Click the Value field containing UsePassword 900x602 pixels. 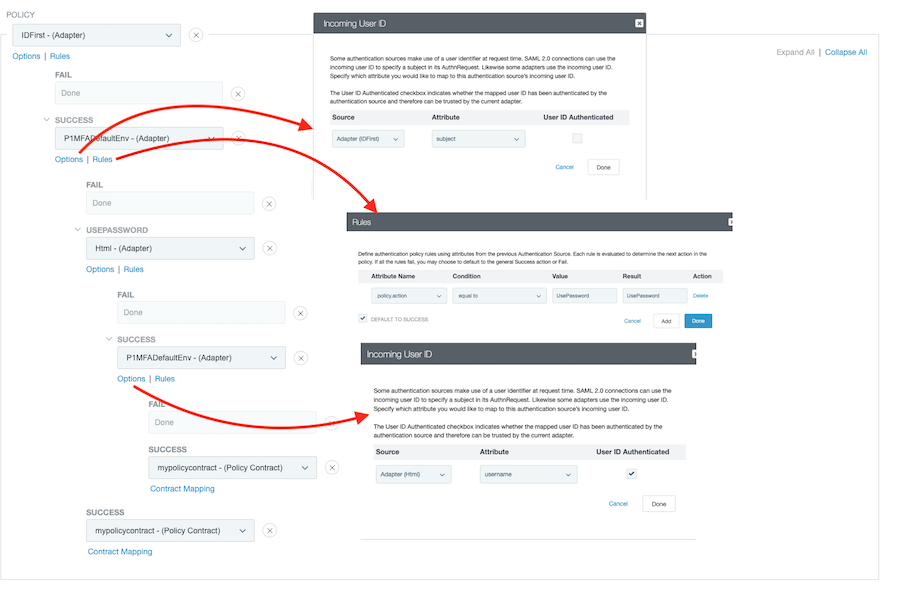[584, 296]
